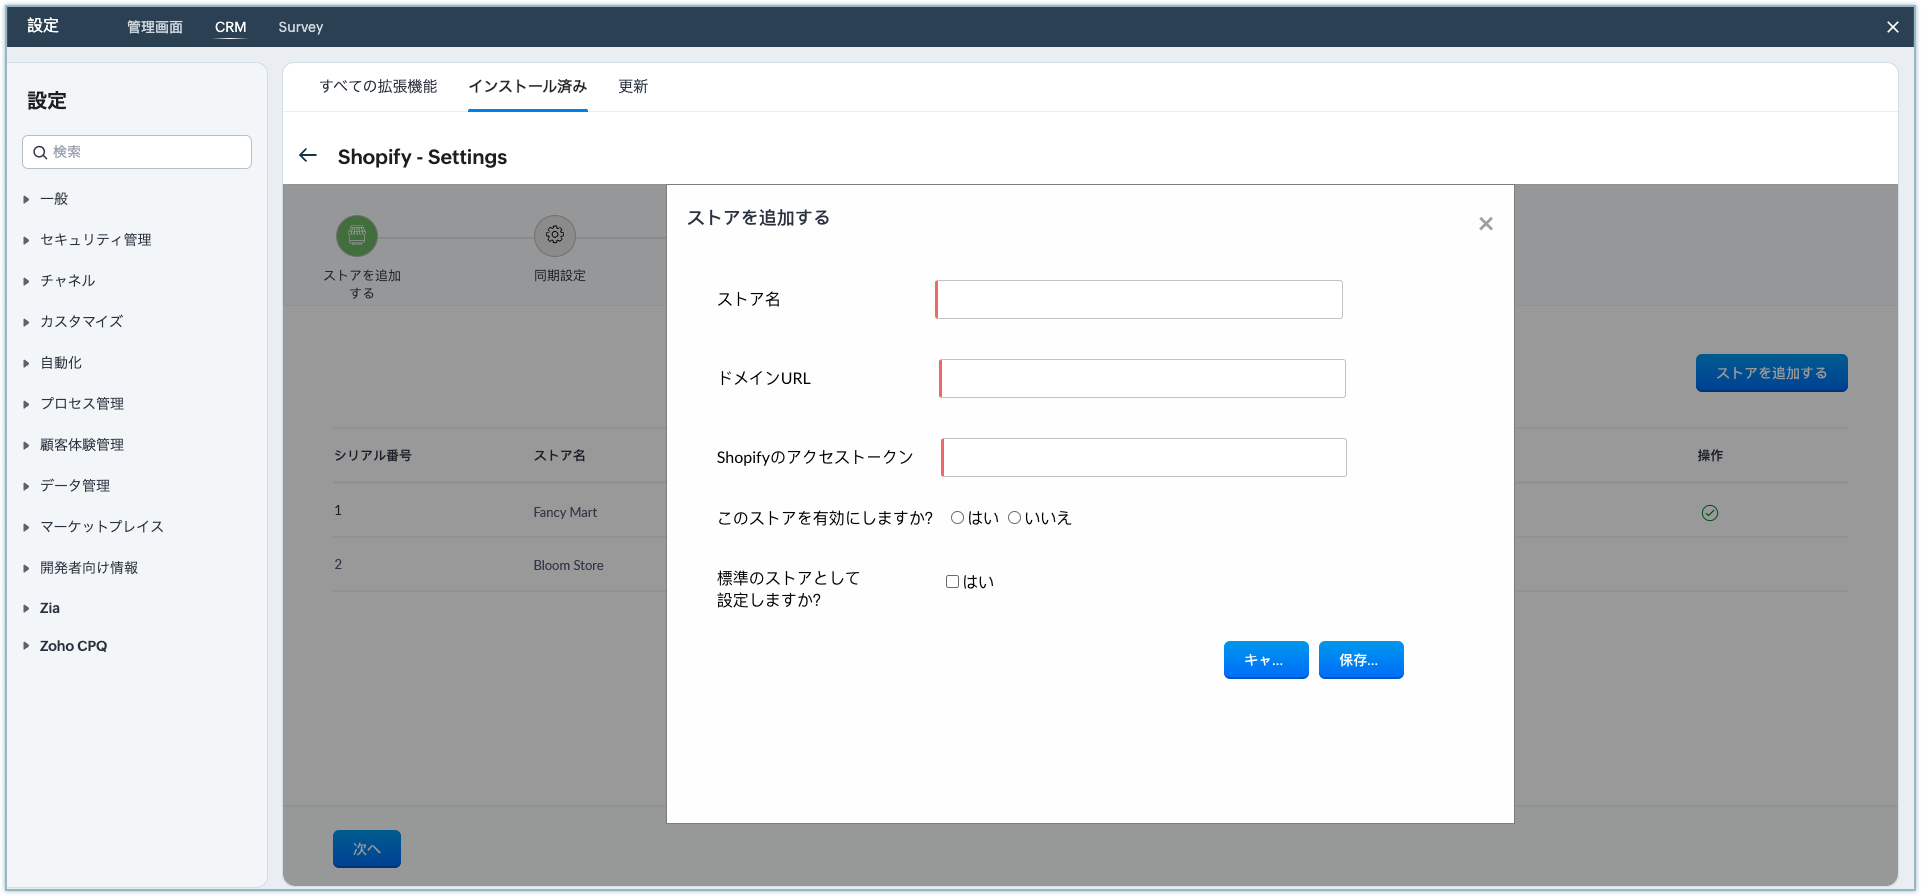The width and height of the screenshot is (1921, 896).
Task: Select いいえ radio for store activation
Action: click(x=1014, y=518)
